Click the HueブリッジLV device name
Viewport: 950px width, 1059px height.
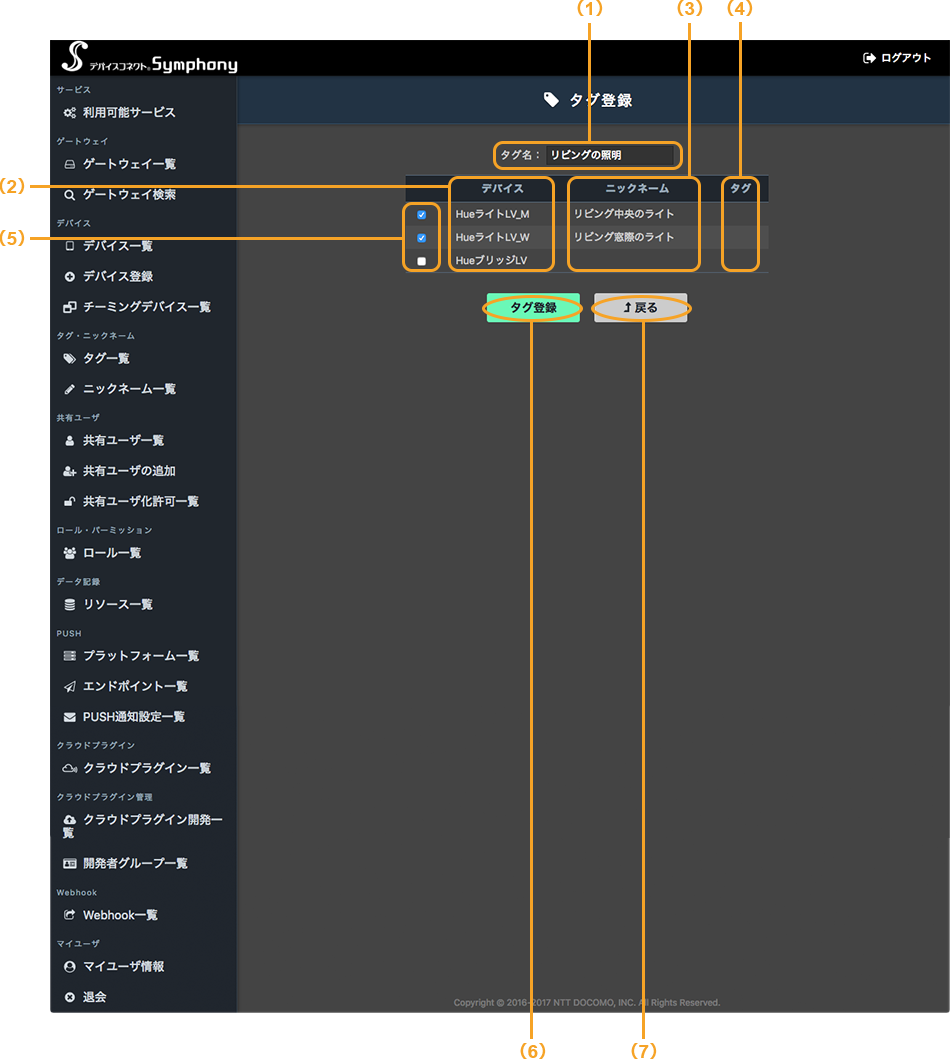[x=491, y=261]
